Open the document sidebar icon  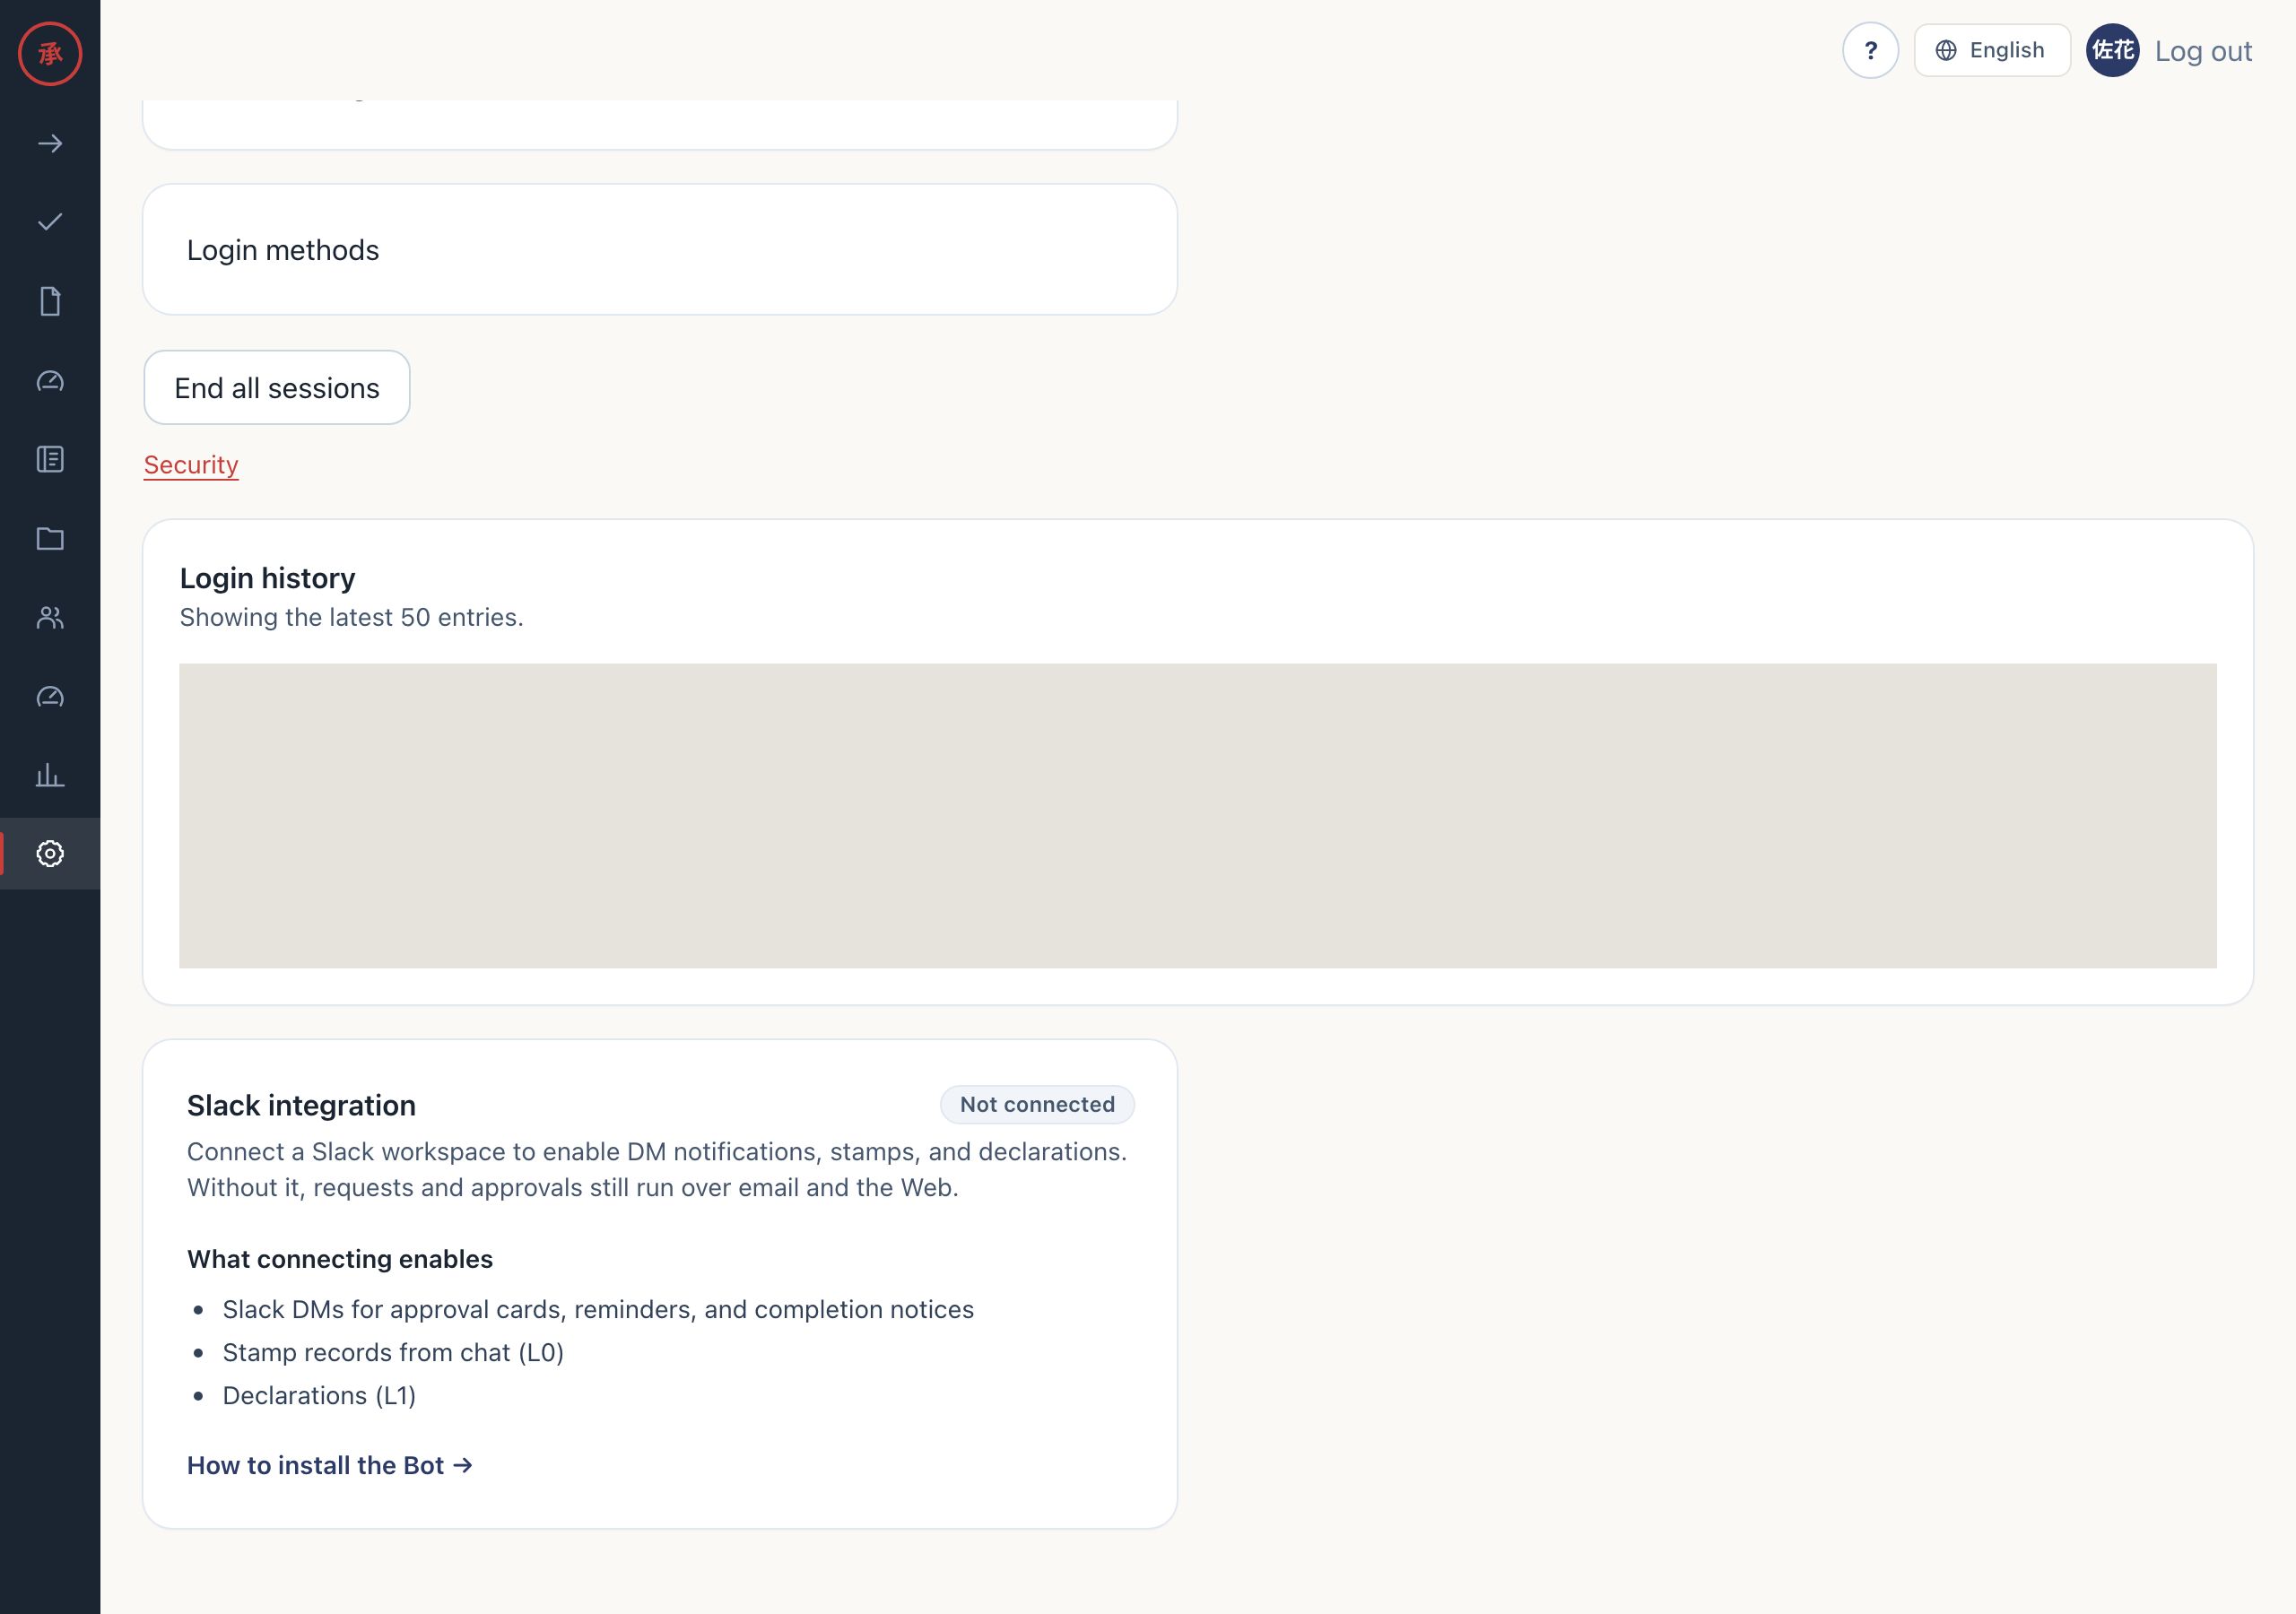point(50,301)
